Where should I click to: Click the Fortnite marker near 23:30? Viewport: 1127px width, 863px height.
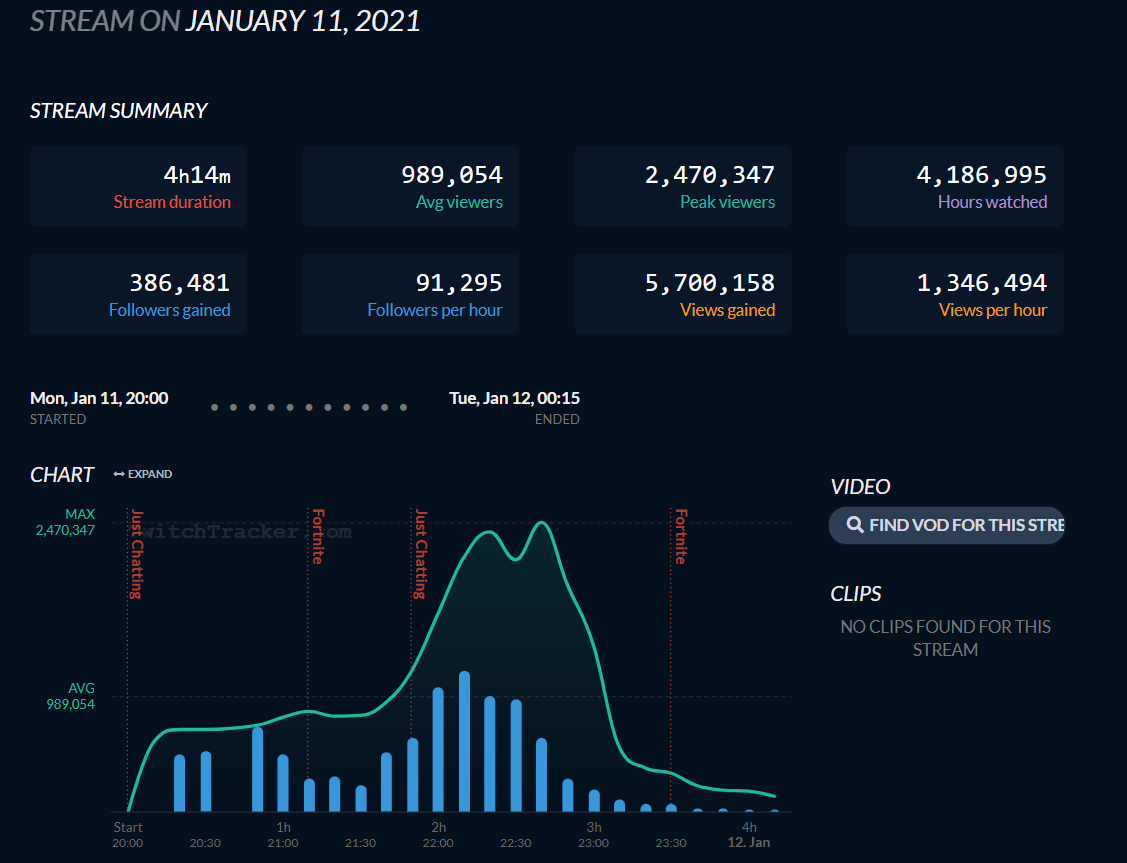[681, 537]
